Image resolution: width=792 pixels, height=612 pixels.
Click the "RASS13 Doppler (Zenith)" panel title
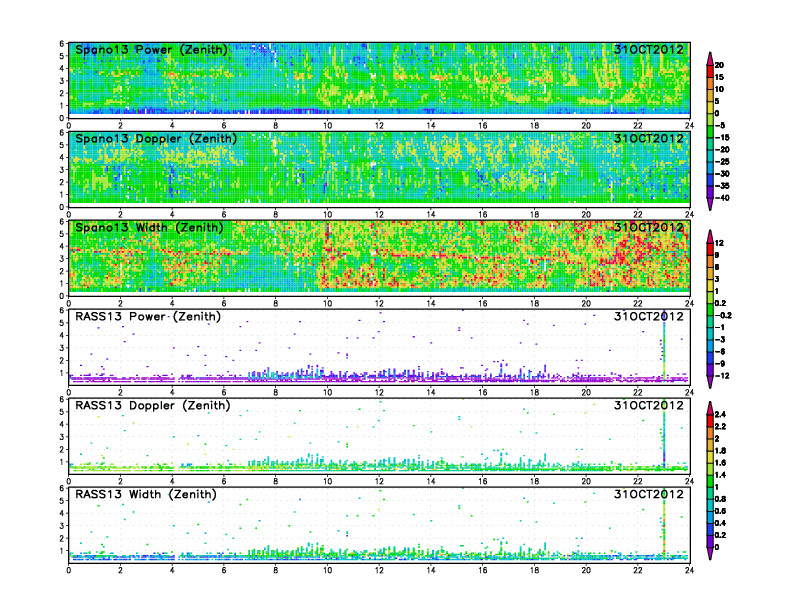click(152, 405)
